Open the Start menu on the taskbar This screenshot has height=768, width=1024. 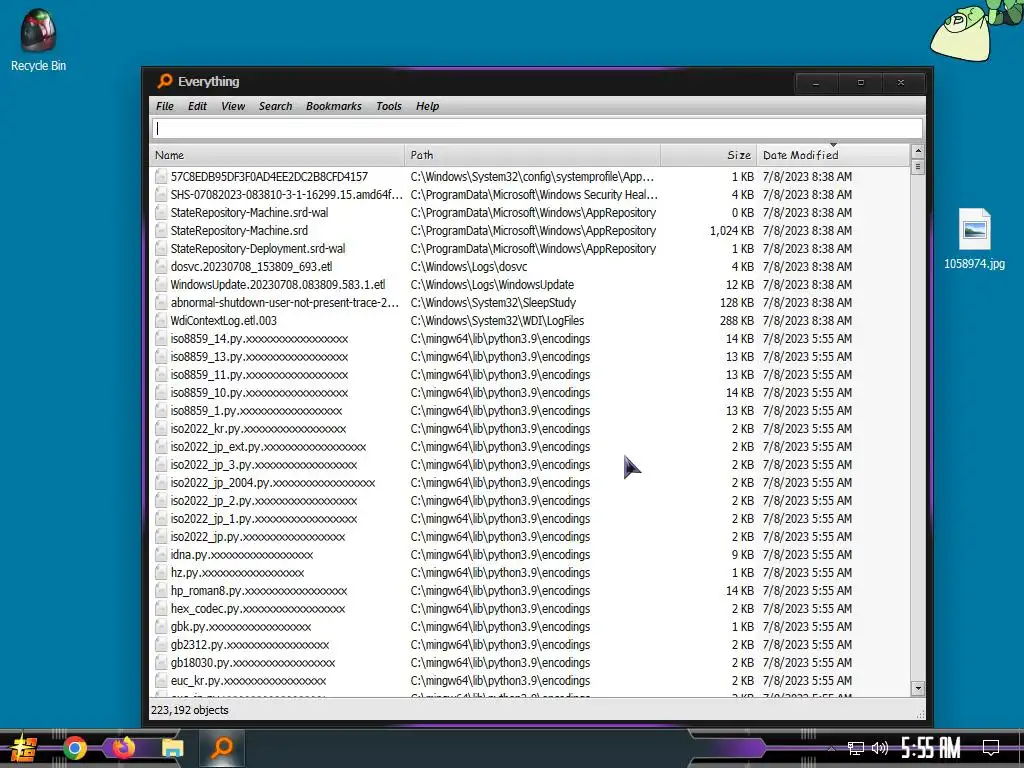click(22, 748)
